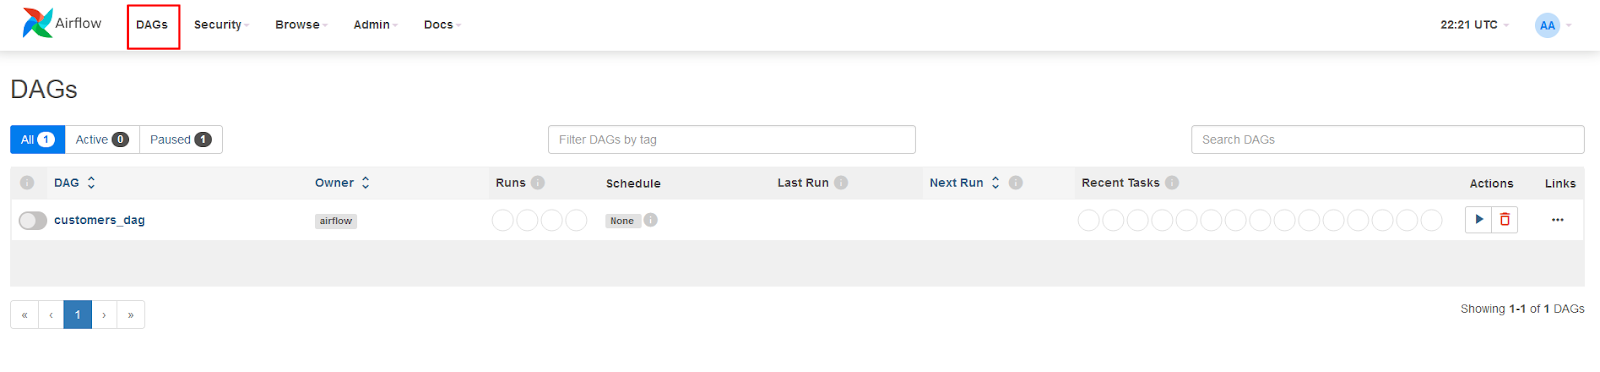Delete customers_dag using red trash icon
The image size is (1600, 372).
[1504, 220]
